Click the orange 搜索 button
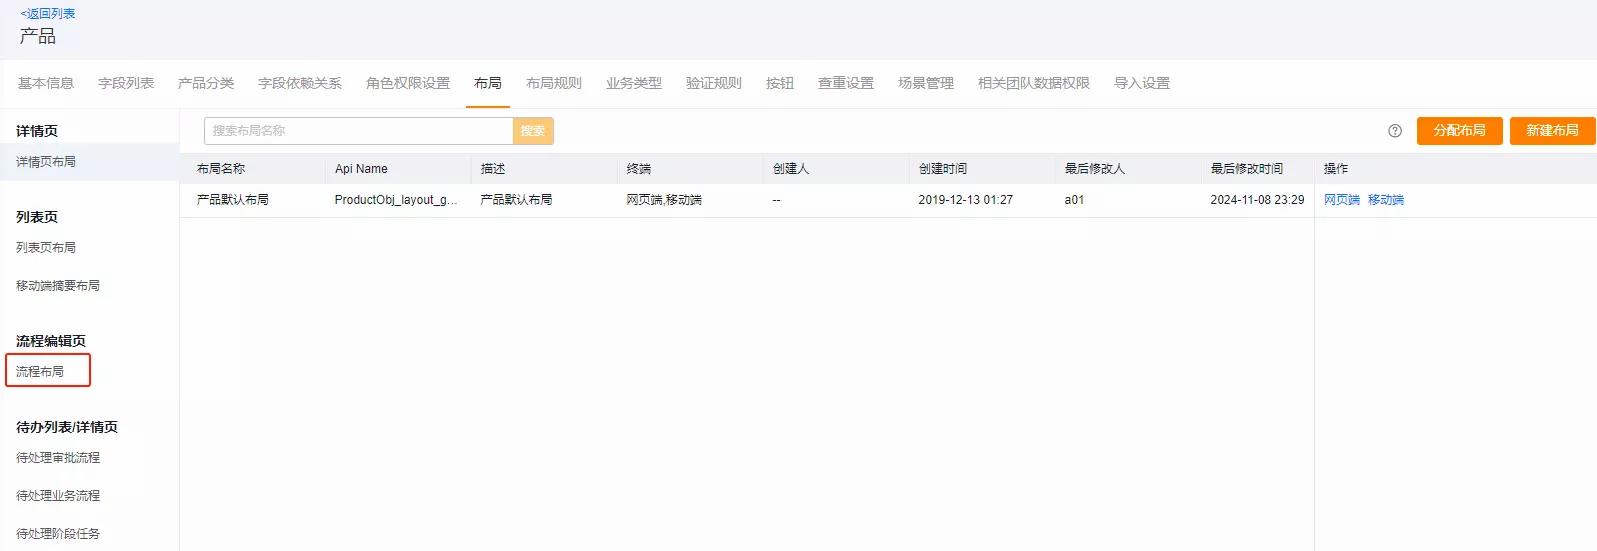Screen dimensions: 1597x551 tap(533, 131)
